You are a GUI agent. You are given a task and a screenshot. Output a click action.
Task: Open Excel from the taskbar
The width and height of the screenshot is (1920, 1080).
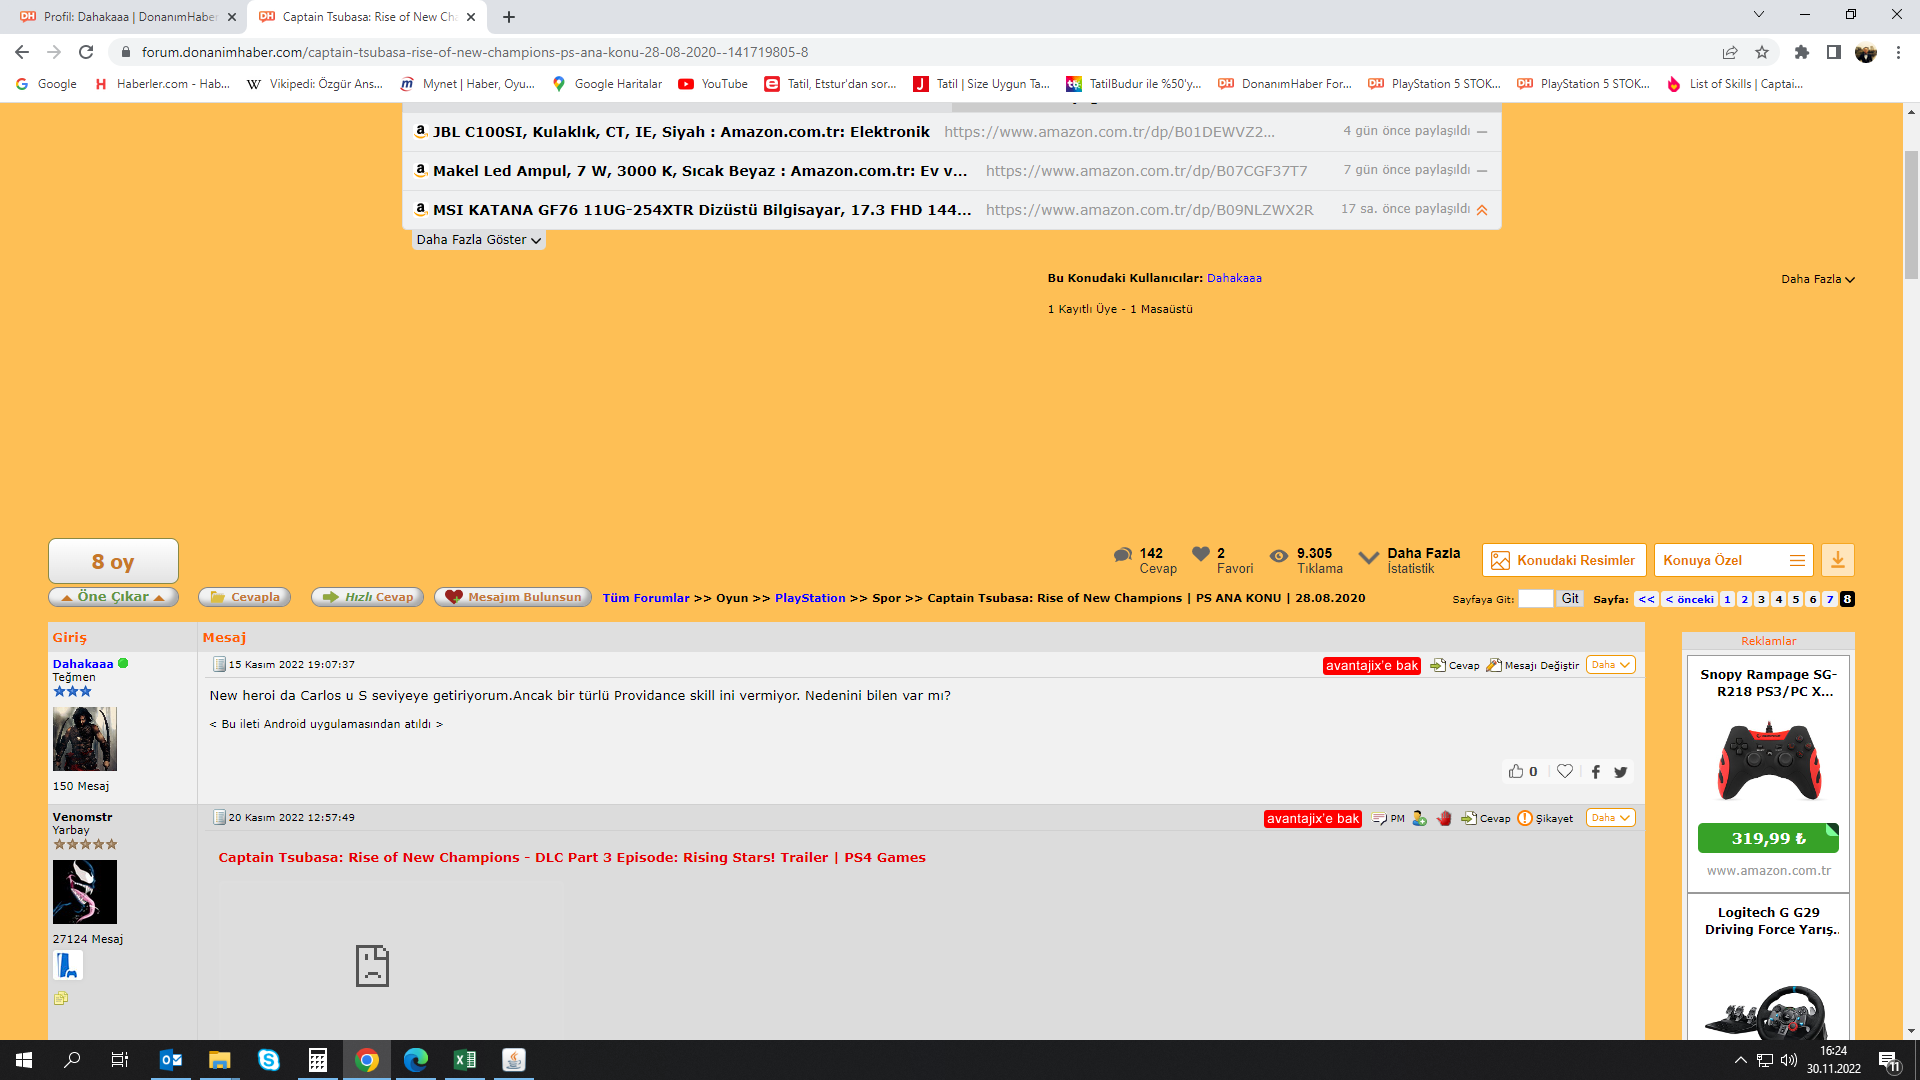465,1060
